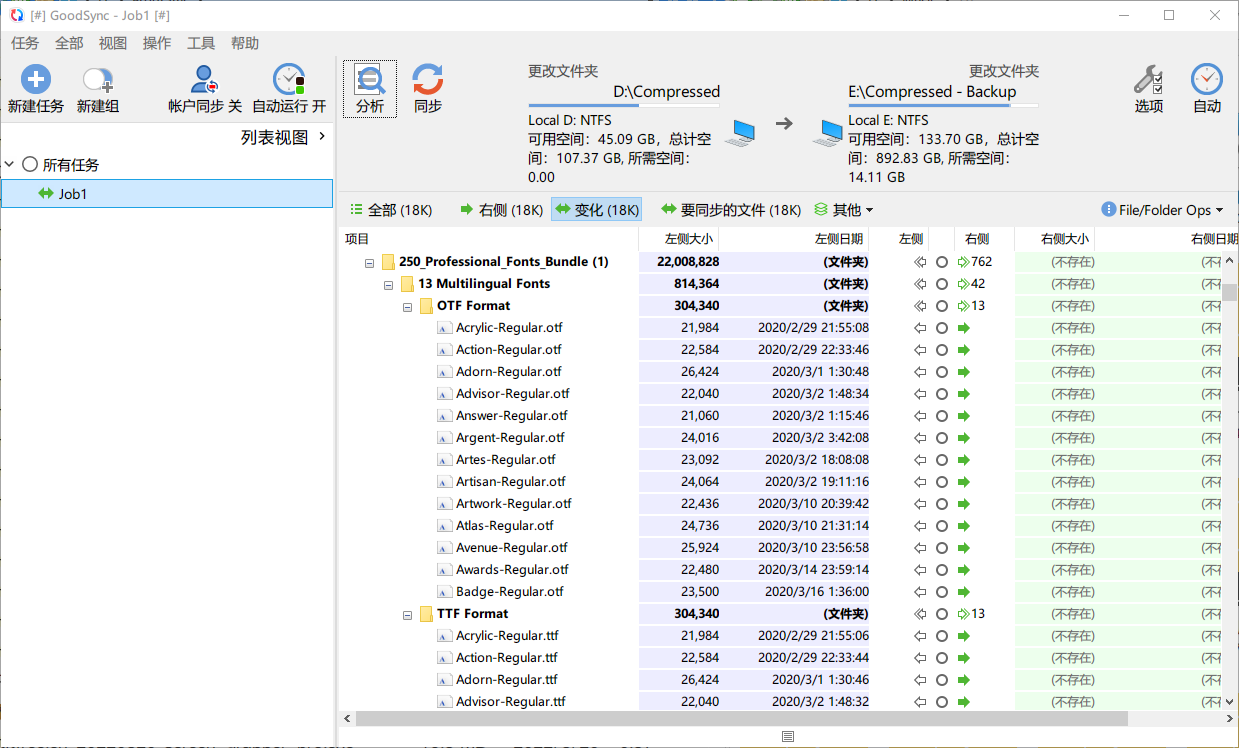Select the do-not-copy circle for Artes-Regular.otf
The width and height of the screenshot is (1239, 748).
[942, 460]
